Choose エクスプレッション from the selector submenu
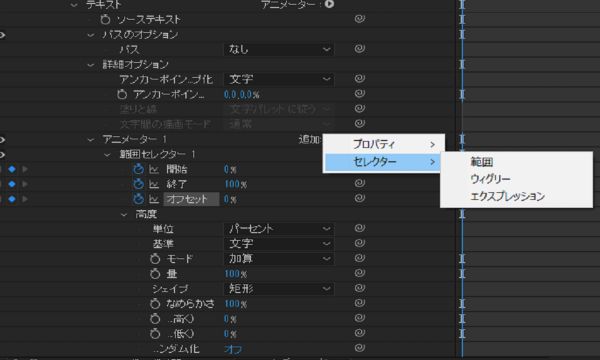The image size is (600, 360). [x=517, y=196]
